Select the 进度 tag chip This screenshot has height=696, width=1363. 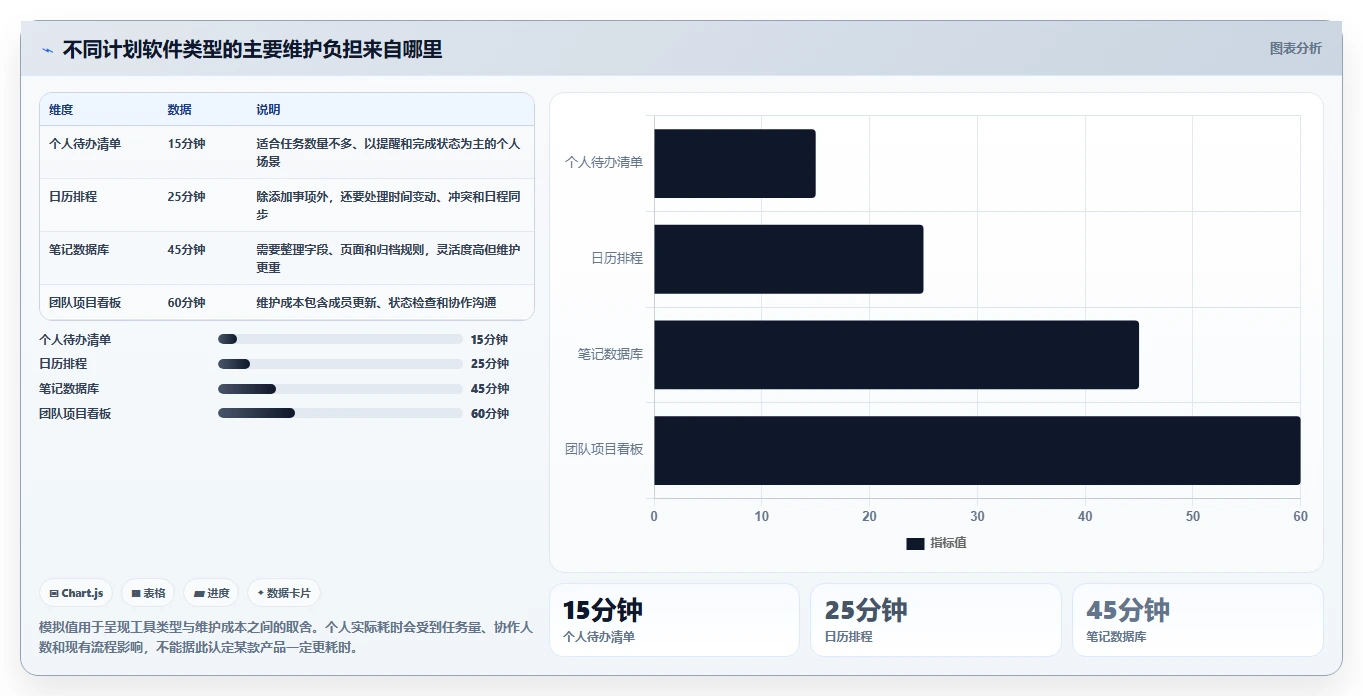point(211,593)
